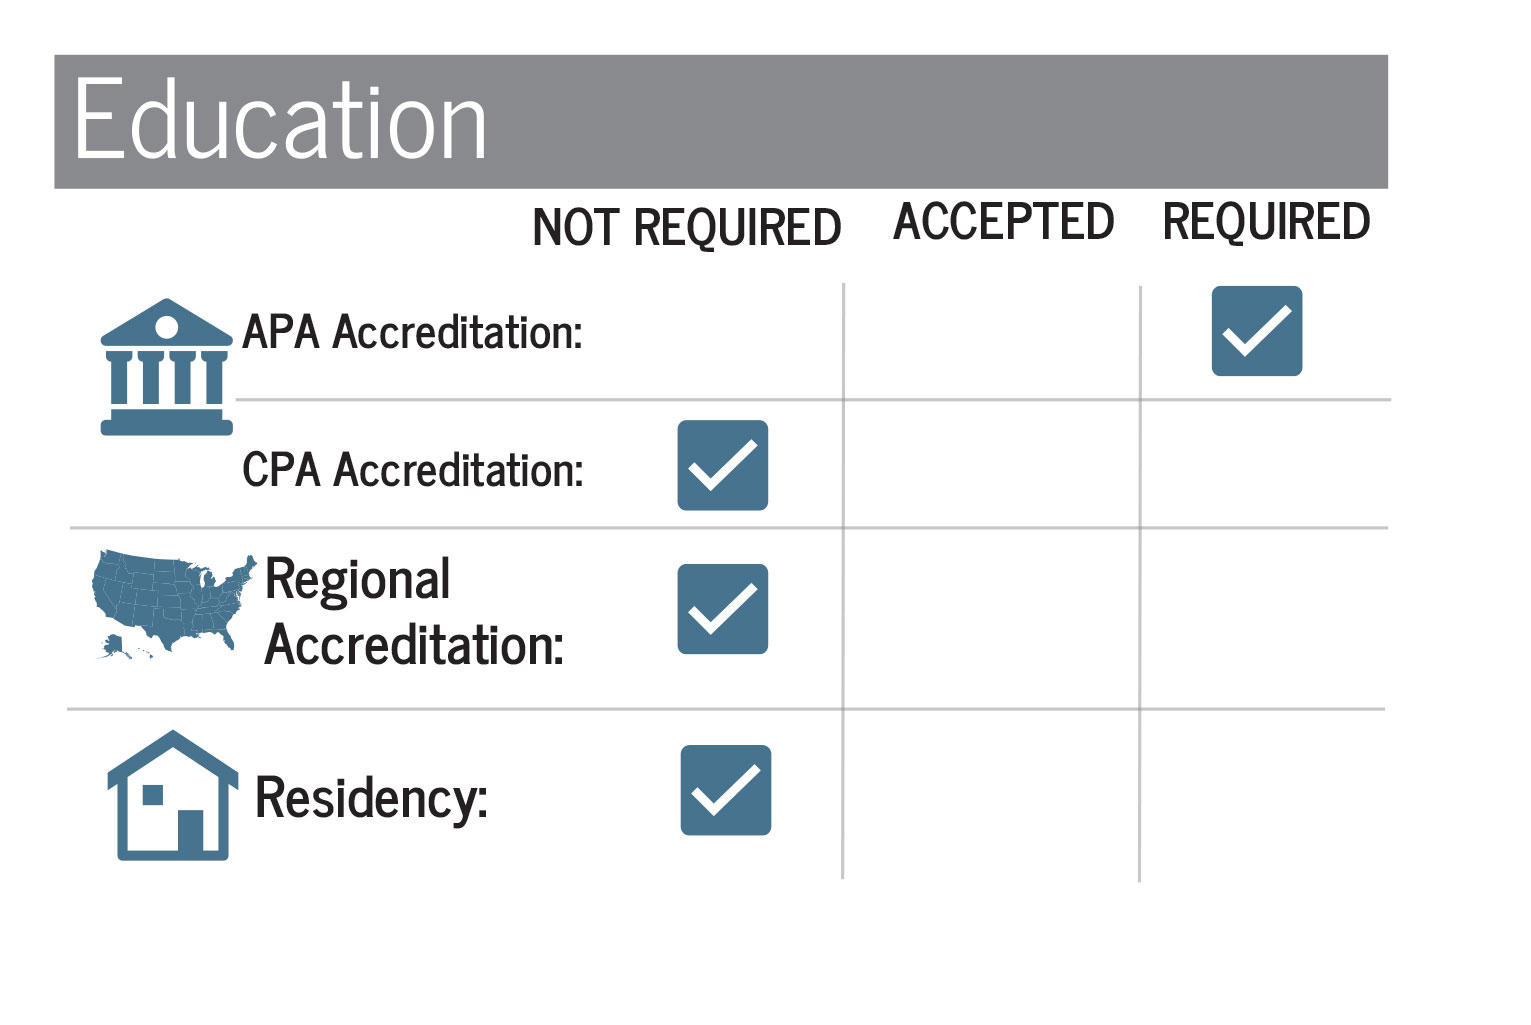Screen dimensions: 1531x1025
Task: Click empty Accepted cell for Regional Accreditation
Action: tap(991, 618)
